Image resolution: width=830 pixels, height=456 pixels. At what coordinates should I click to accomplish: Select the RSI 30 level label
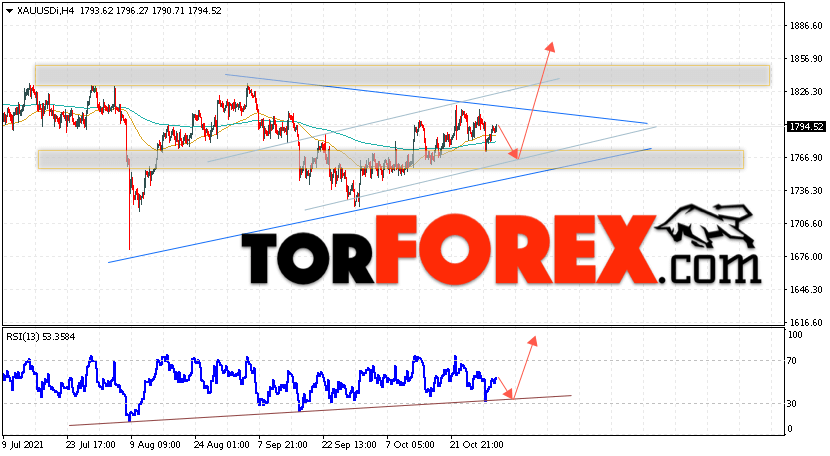792,404
